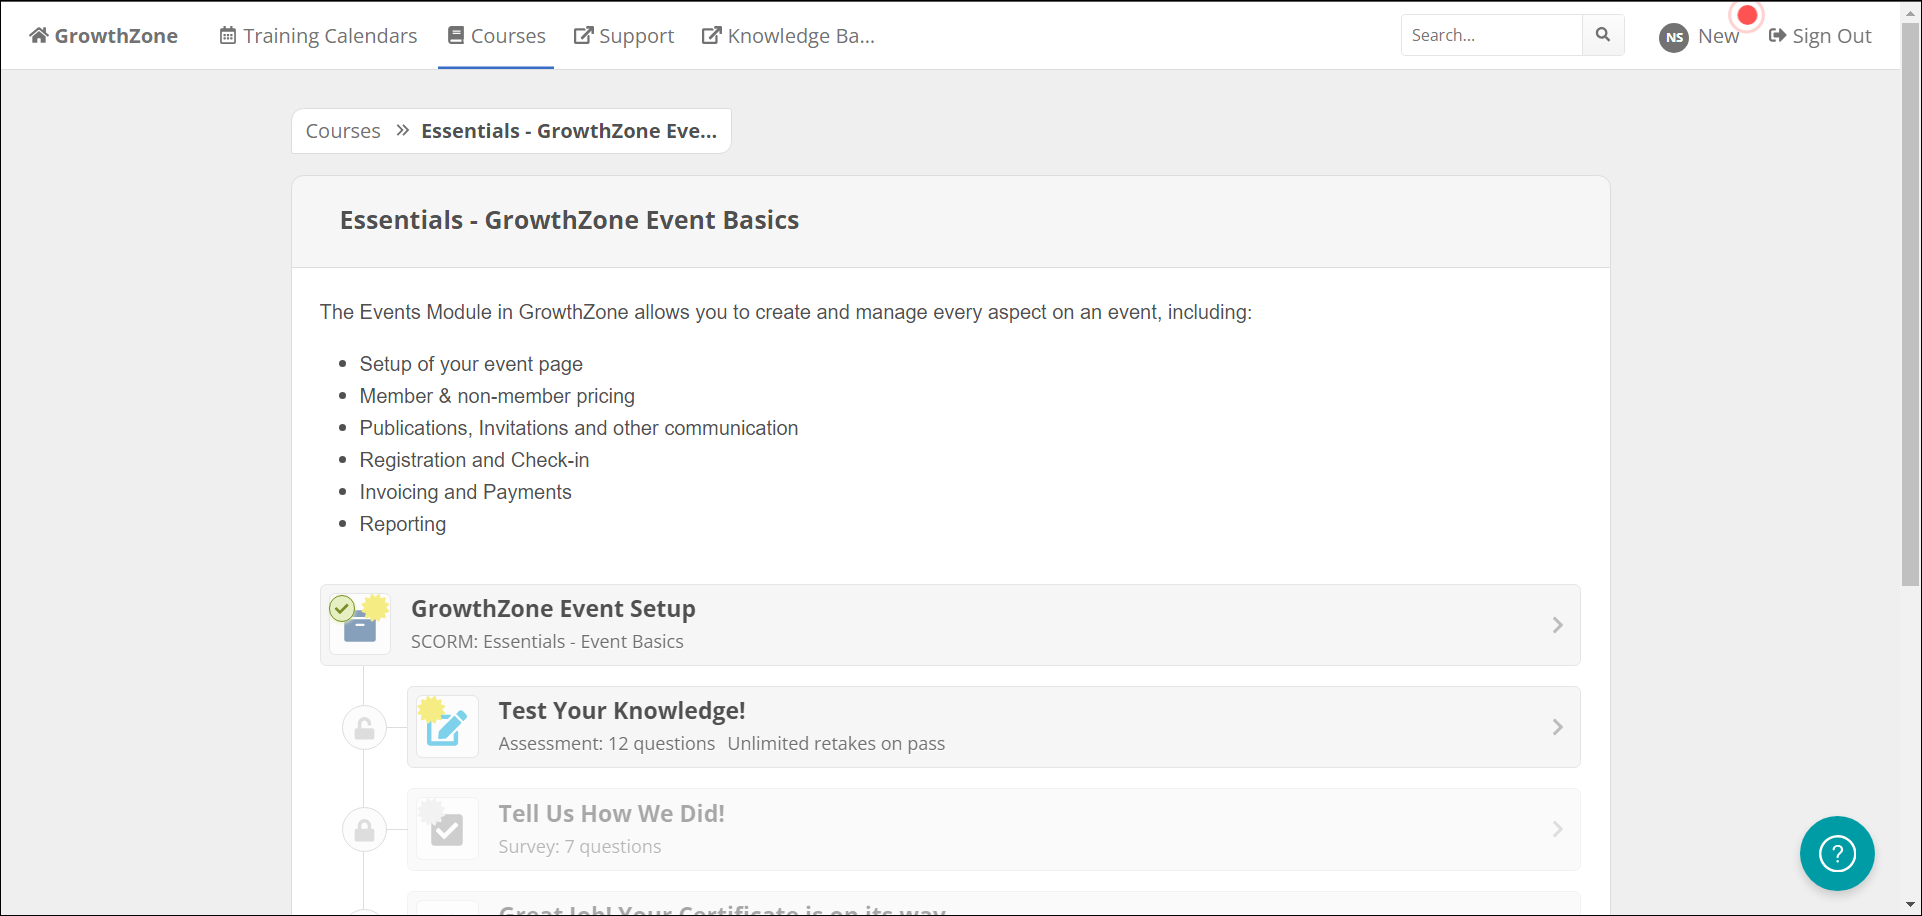Click the Sign Out link
This screenshot has width=1922, height=916.
point(1820,36)
